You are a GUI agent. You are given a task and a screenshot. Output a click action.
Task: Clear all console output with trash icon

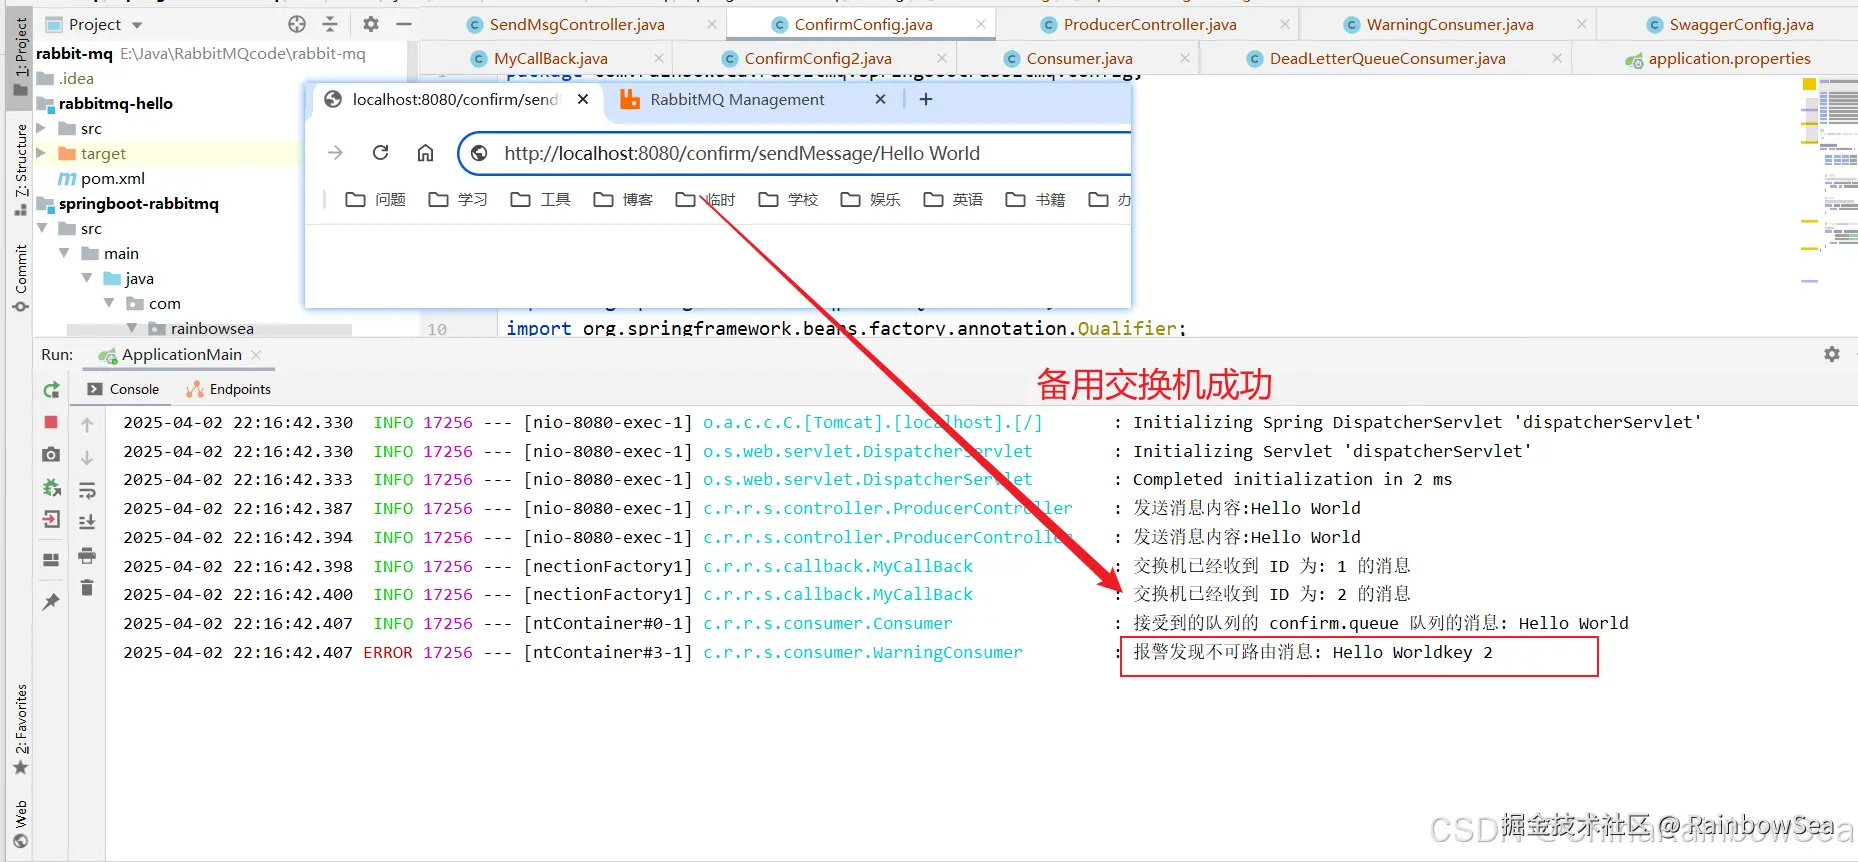pyautogui.click(x=87, y=588)
